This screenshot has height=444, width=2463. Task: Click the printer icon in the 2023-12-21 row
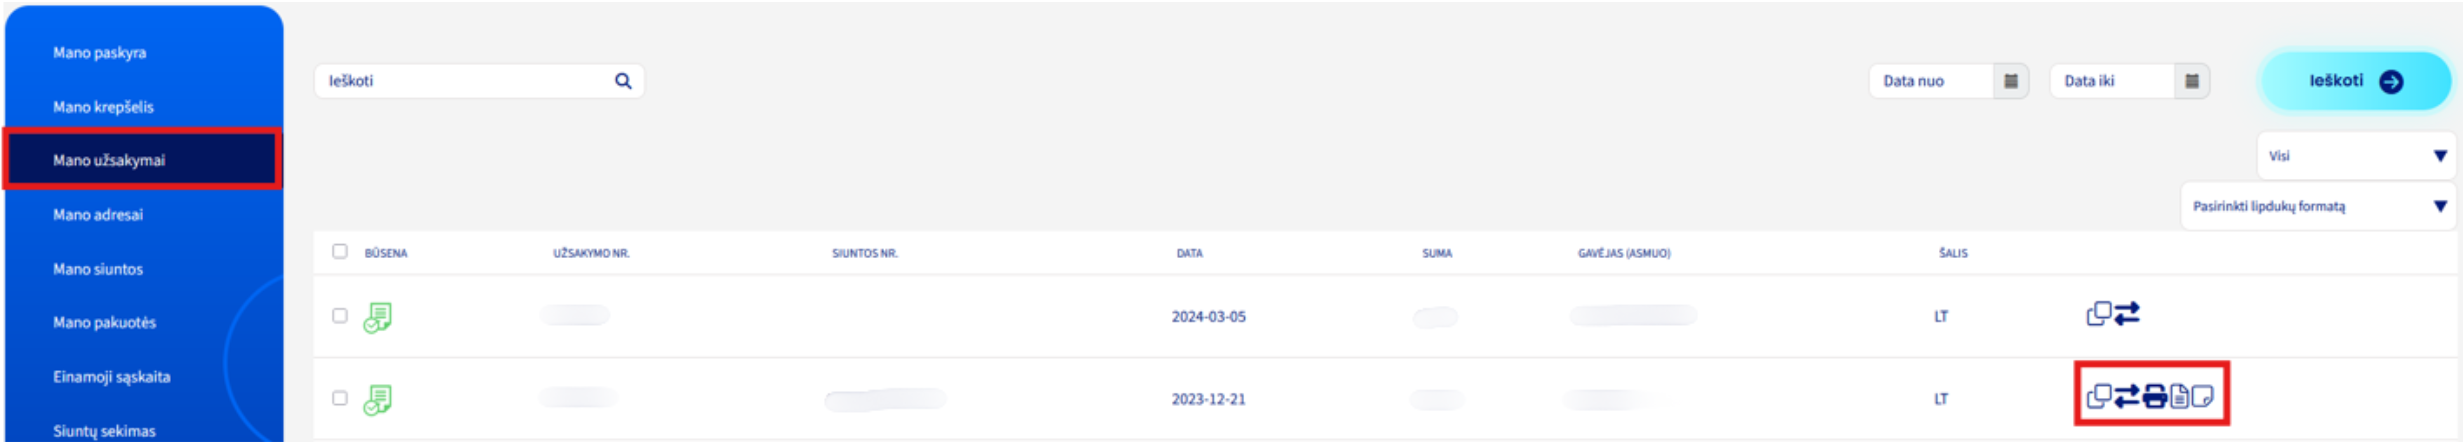[2154, 396]
